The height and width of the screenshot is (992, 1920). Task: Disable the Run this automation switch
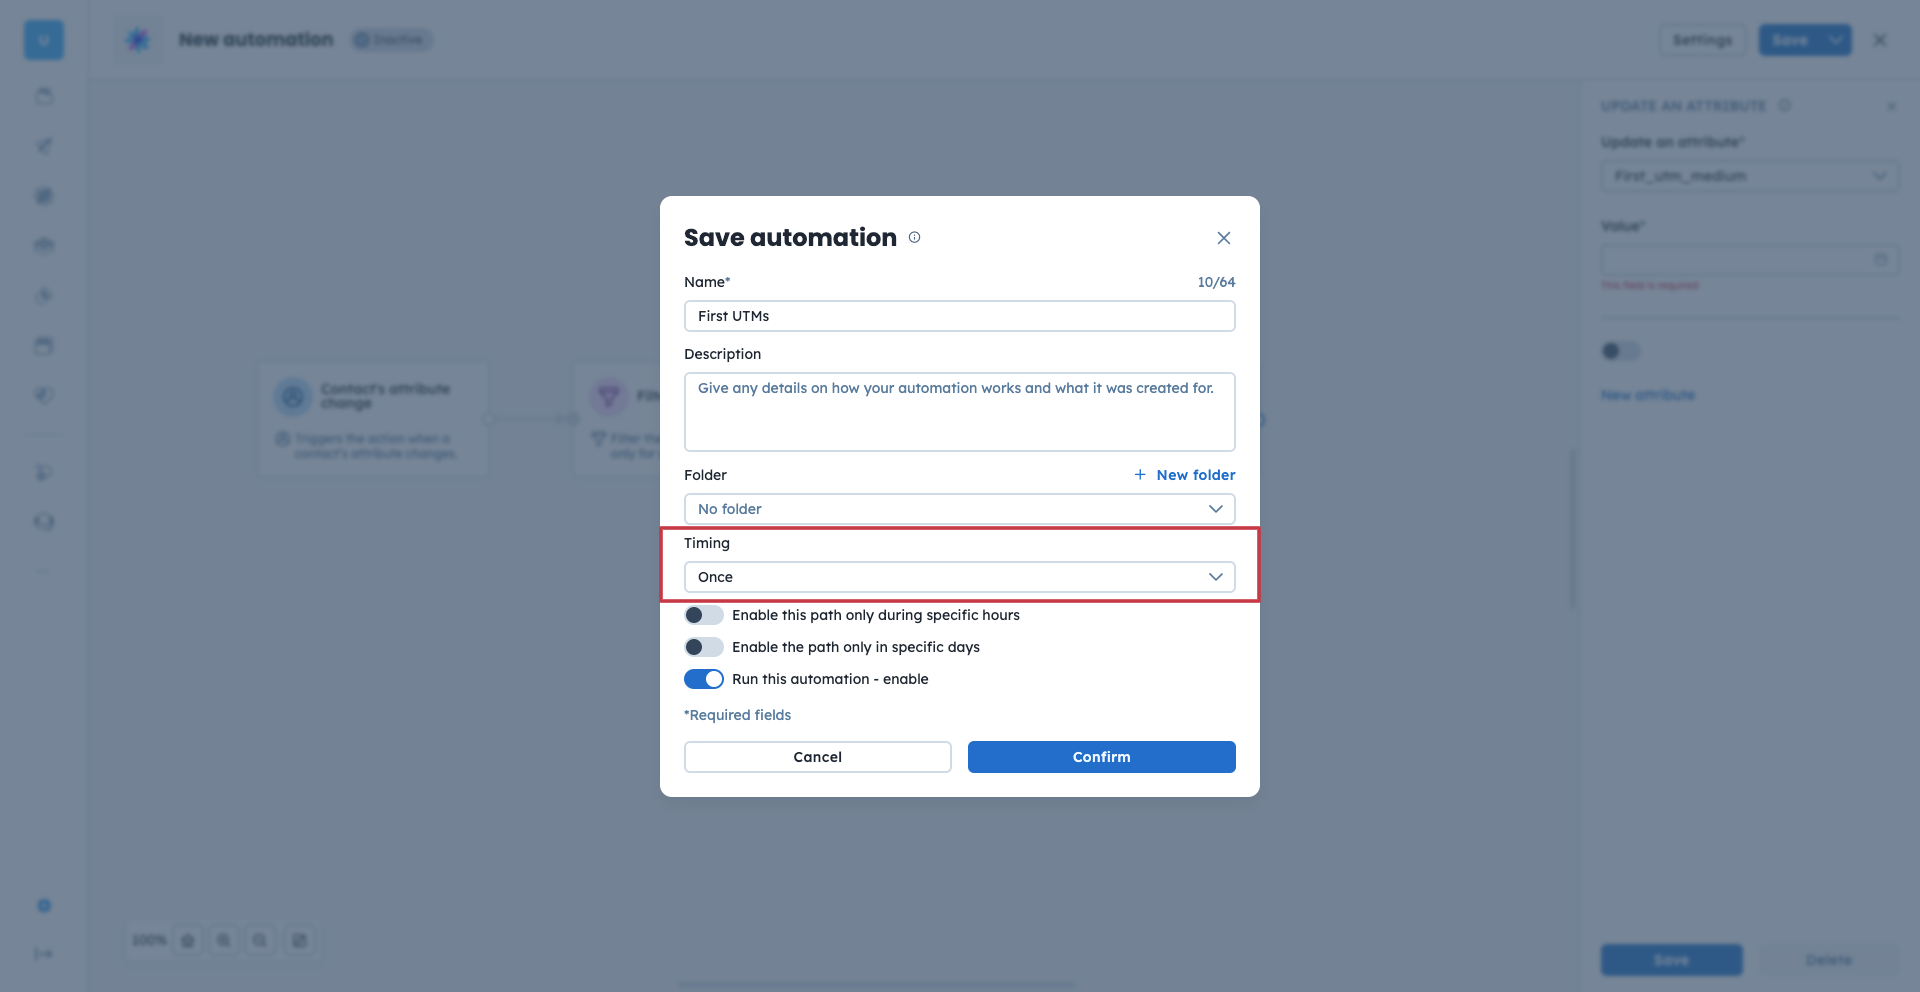pos(704,679)
